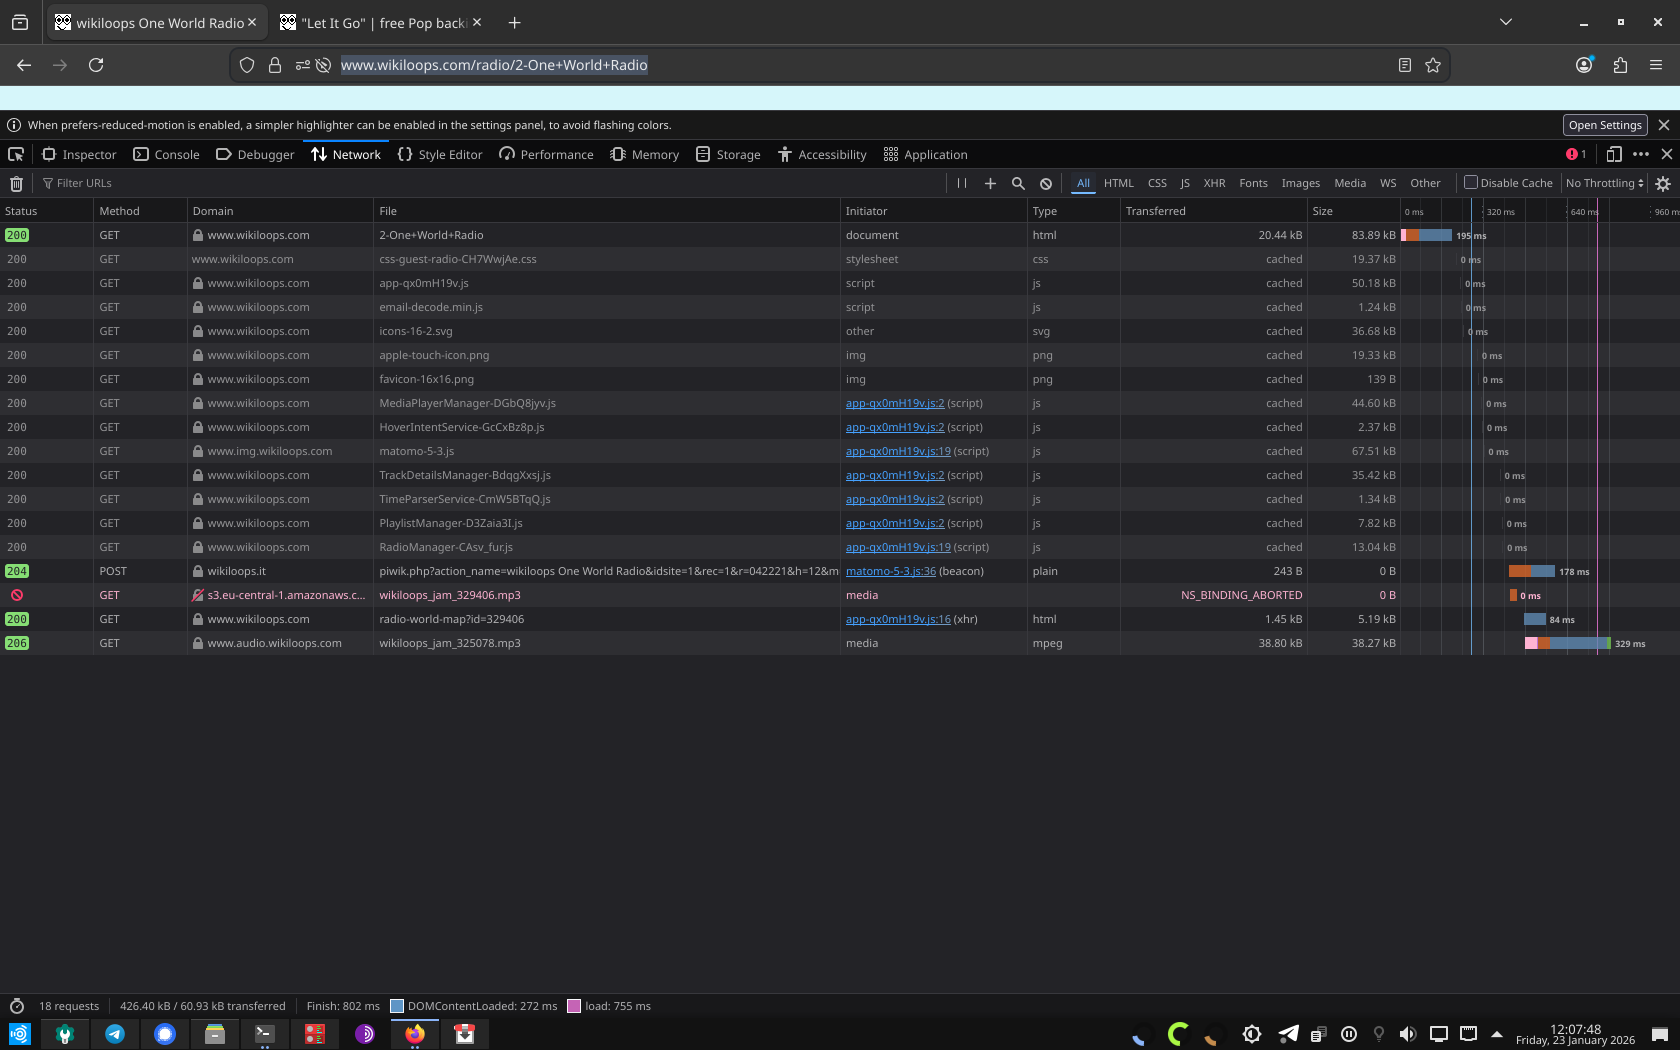Image resolution: width=1680 pixels, height=1050 pixels.
Task: Open network settings gear menu
Action: point(1663,183)
